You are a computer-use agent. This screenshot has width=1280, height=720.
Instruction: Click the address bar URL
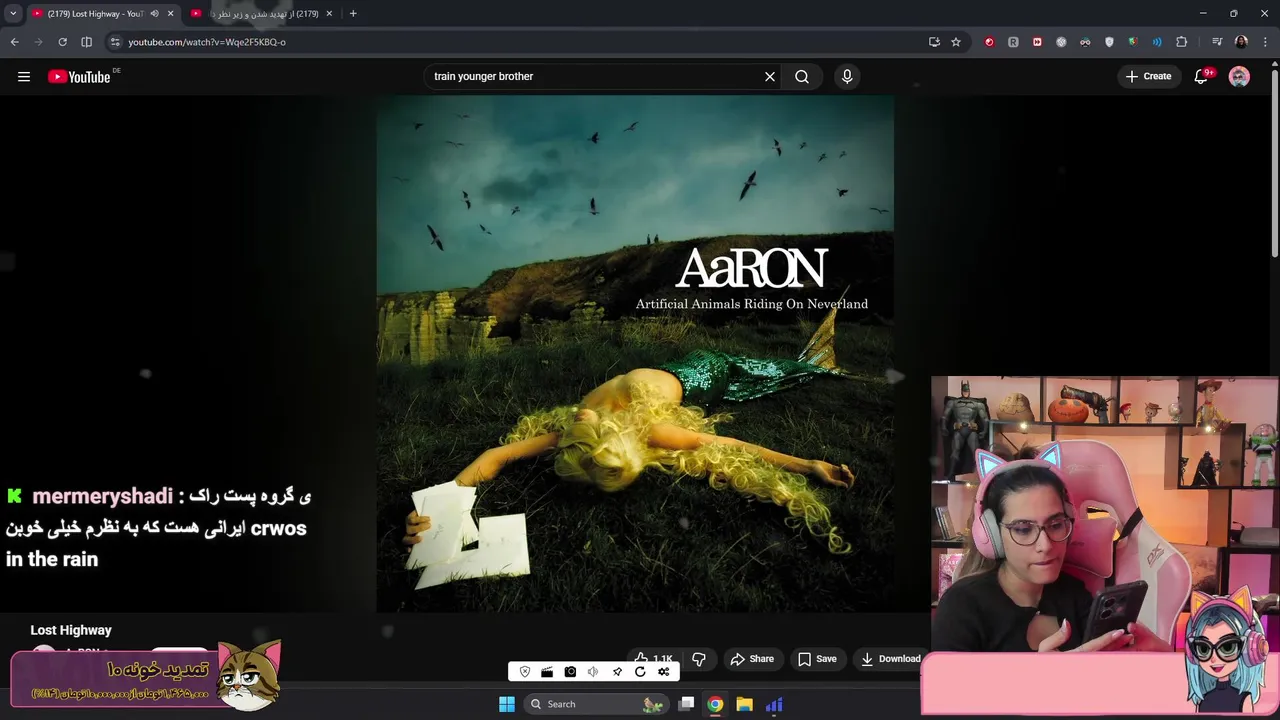point(207,42)
